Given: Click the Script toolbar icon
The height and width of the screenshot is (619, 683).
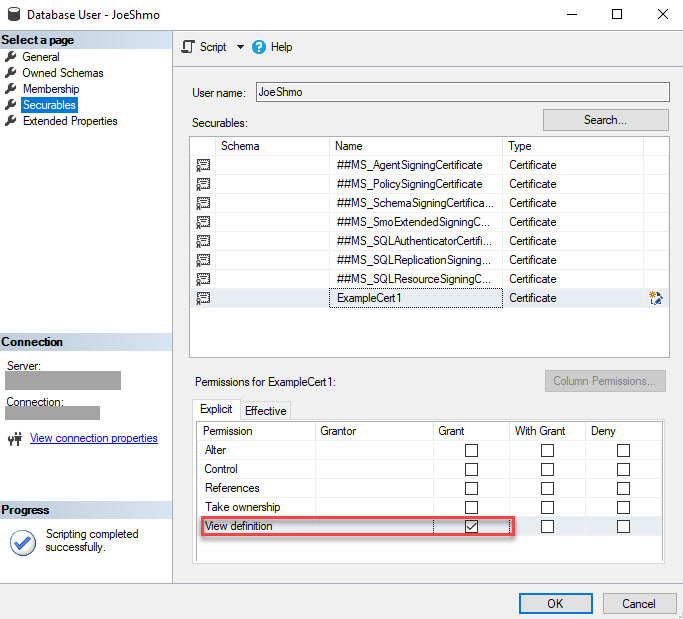Looking at the screenshot, I should pyautogui.click(x=188, y=47).
